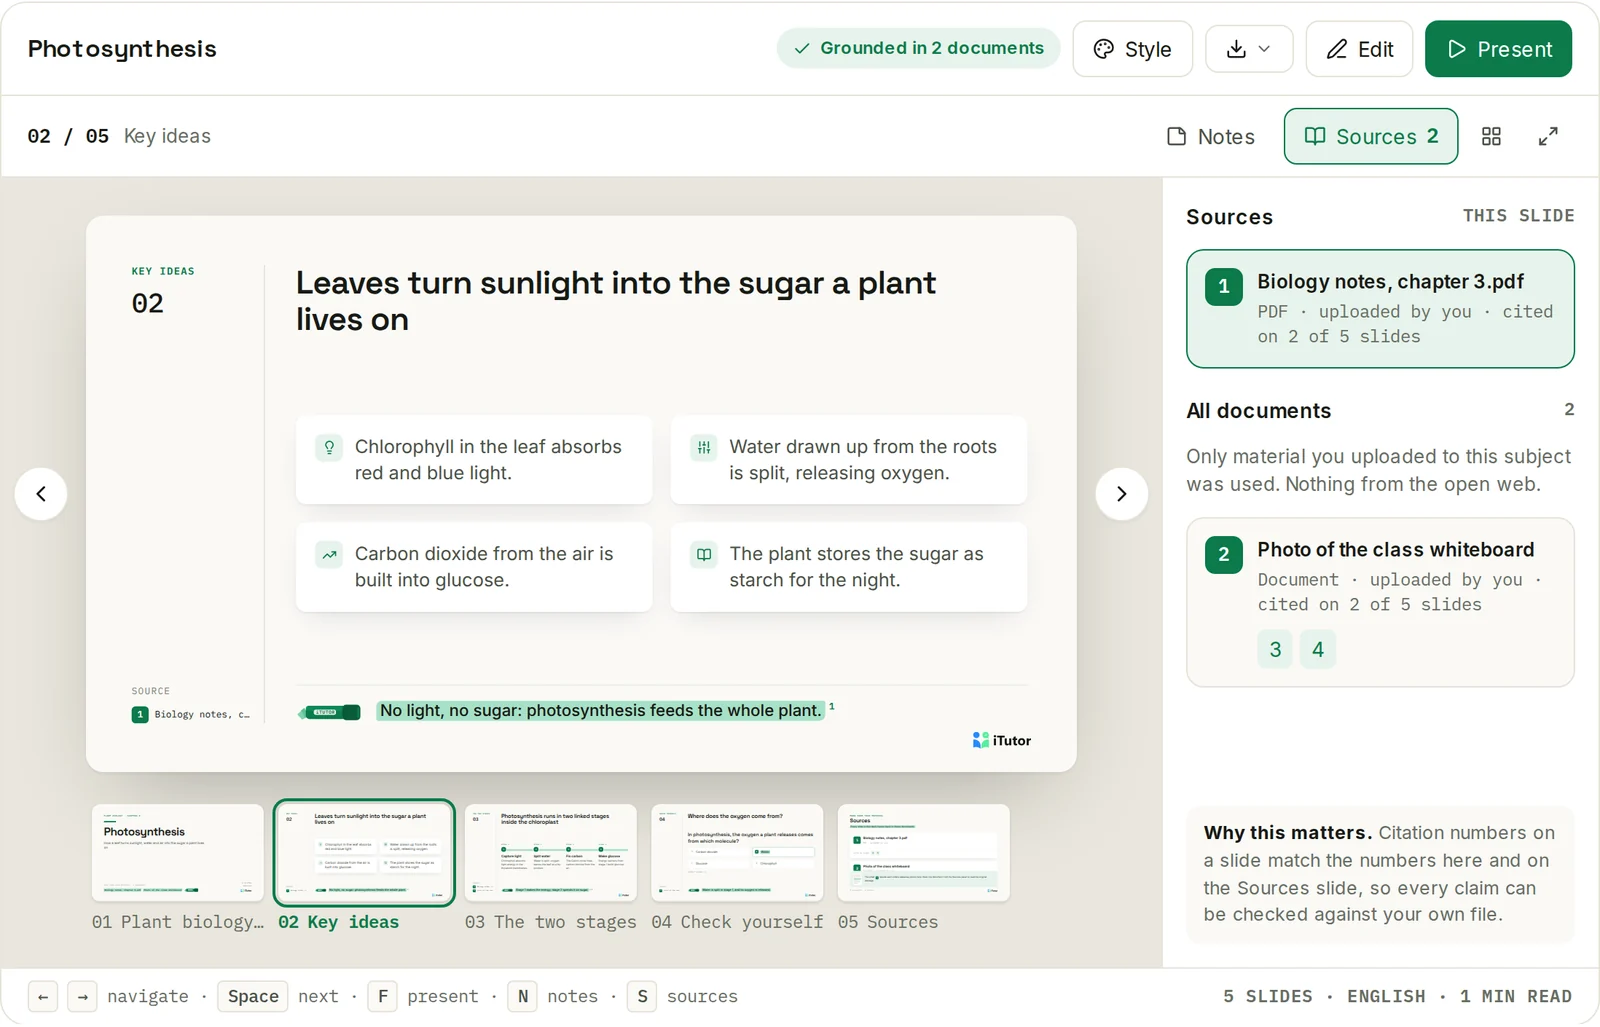Open the grid view of all slides
The width and height of the screenshot is (1600, 1027).
coord(1491,136)
